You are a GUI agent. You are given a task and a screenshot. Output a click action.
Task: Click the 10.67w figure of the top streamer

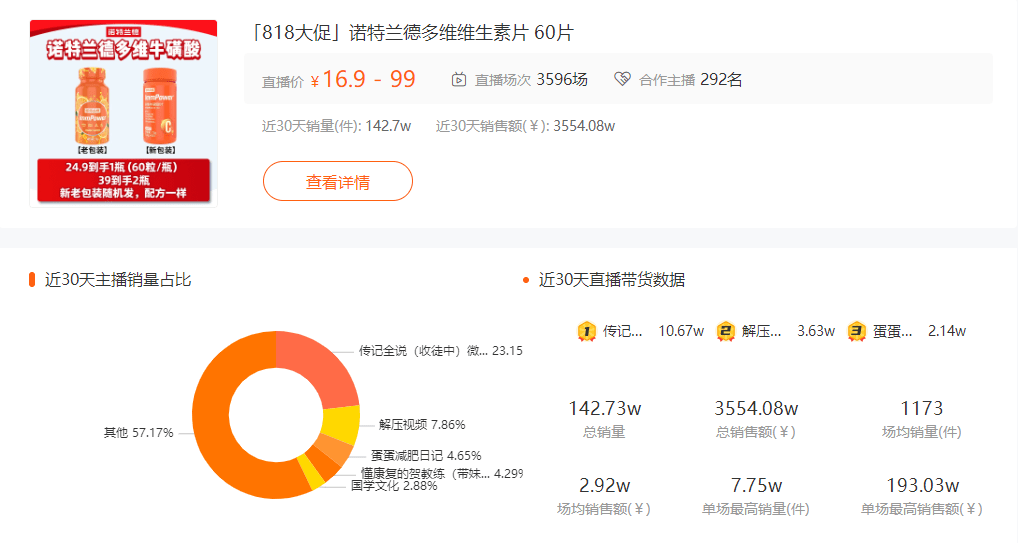coord(681,331)
